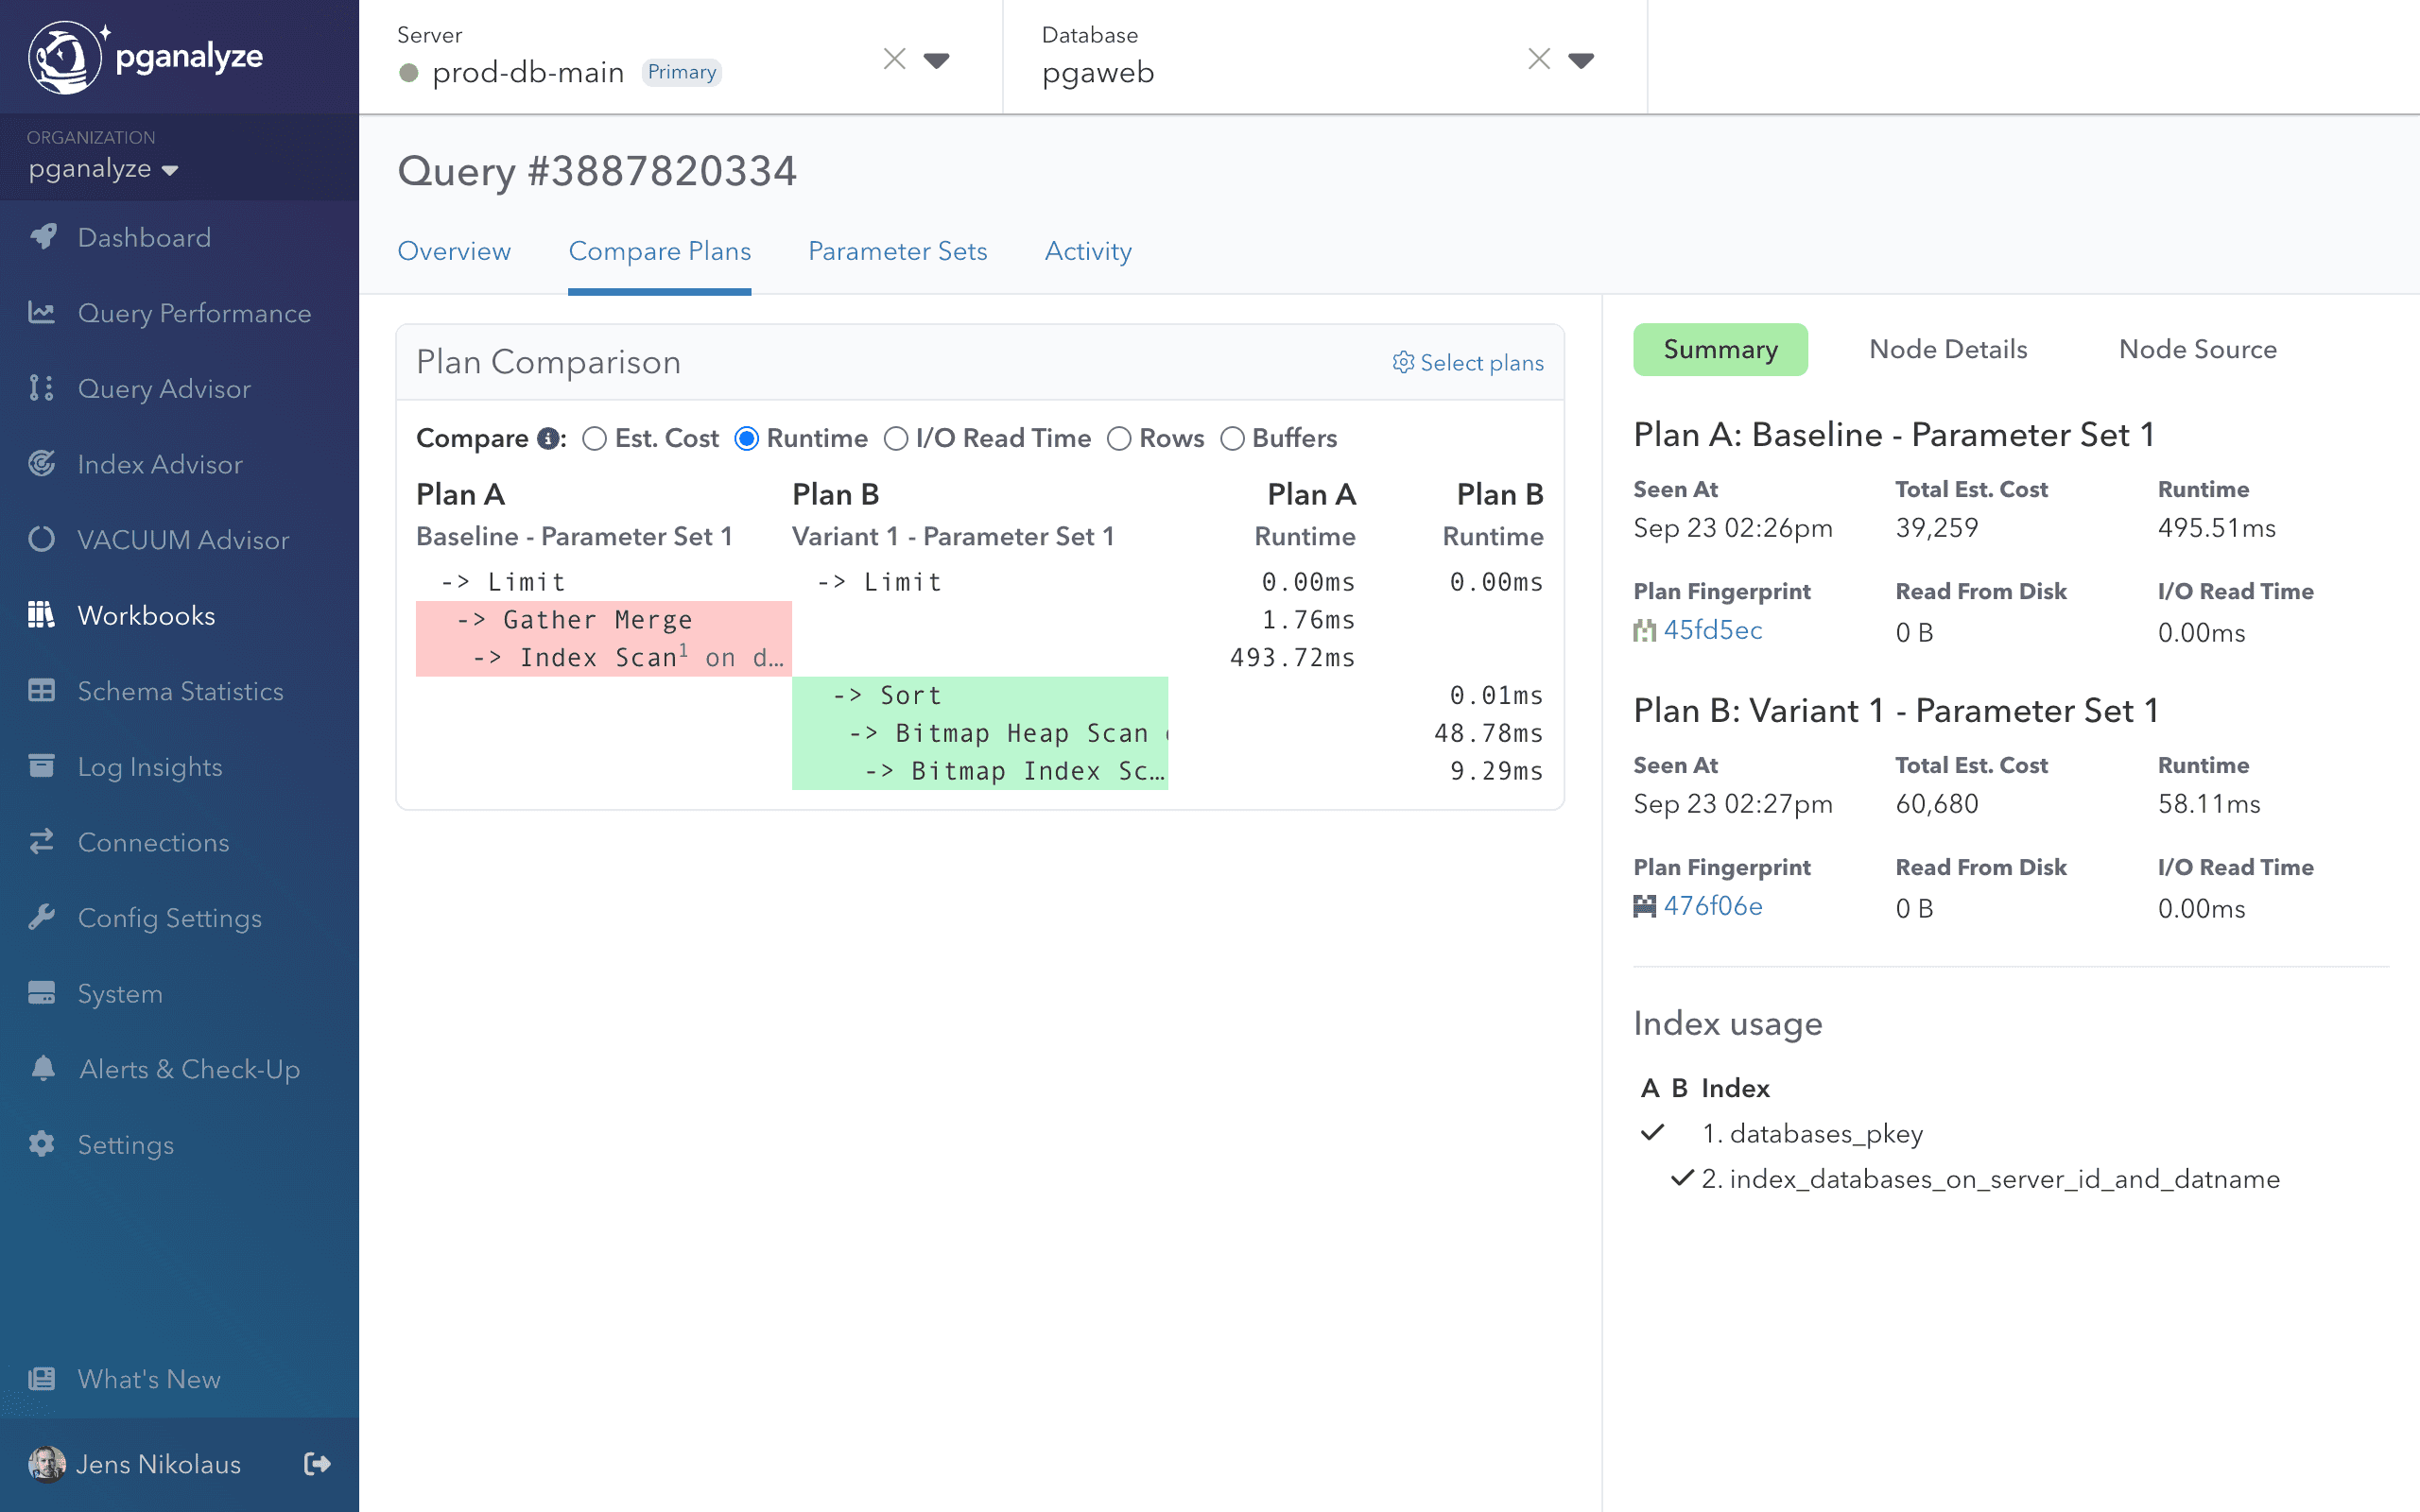Click the Index Advisor icon
This screenshot has width=2420, height=1512.
pyautogui.click(x=42, y=464)
